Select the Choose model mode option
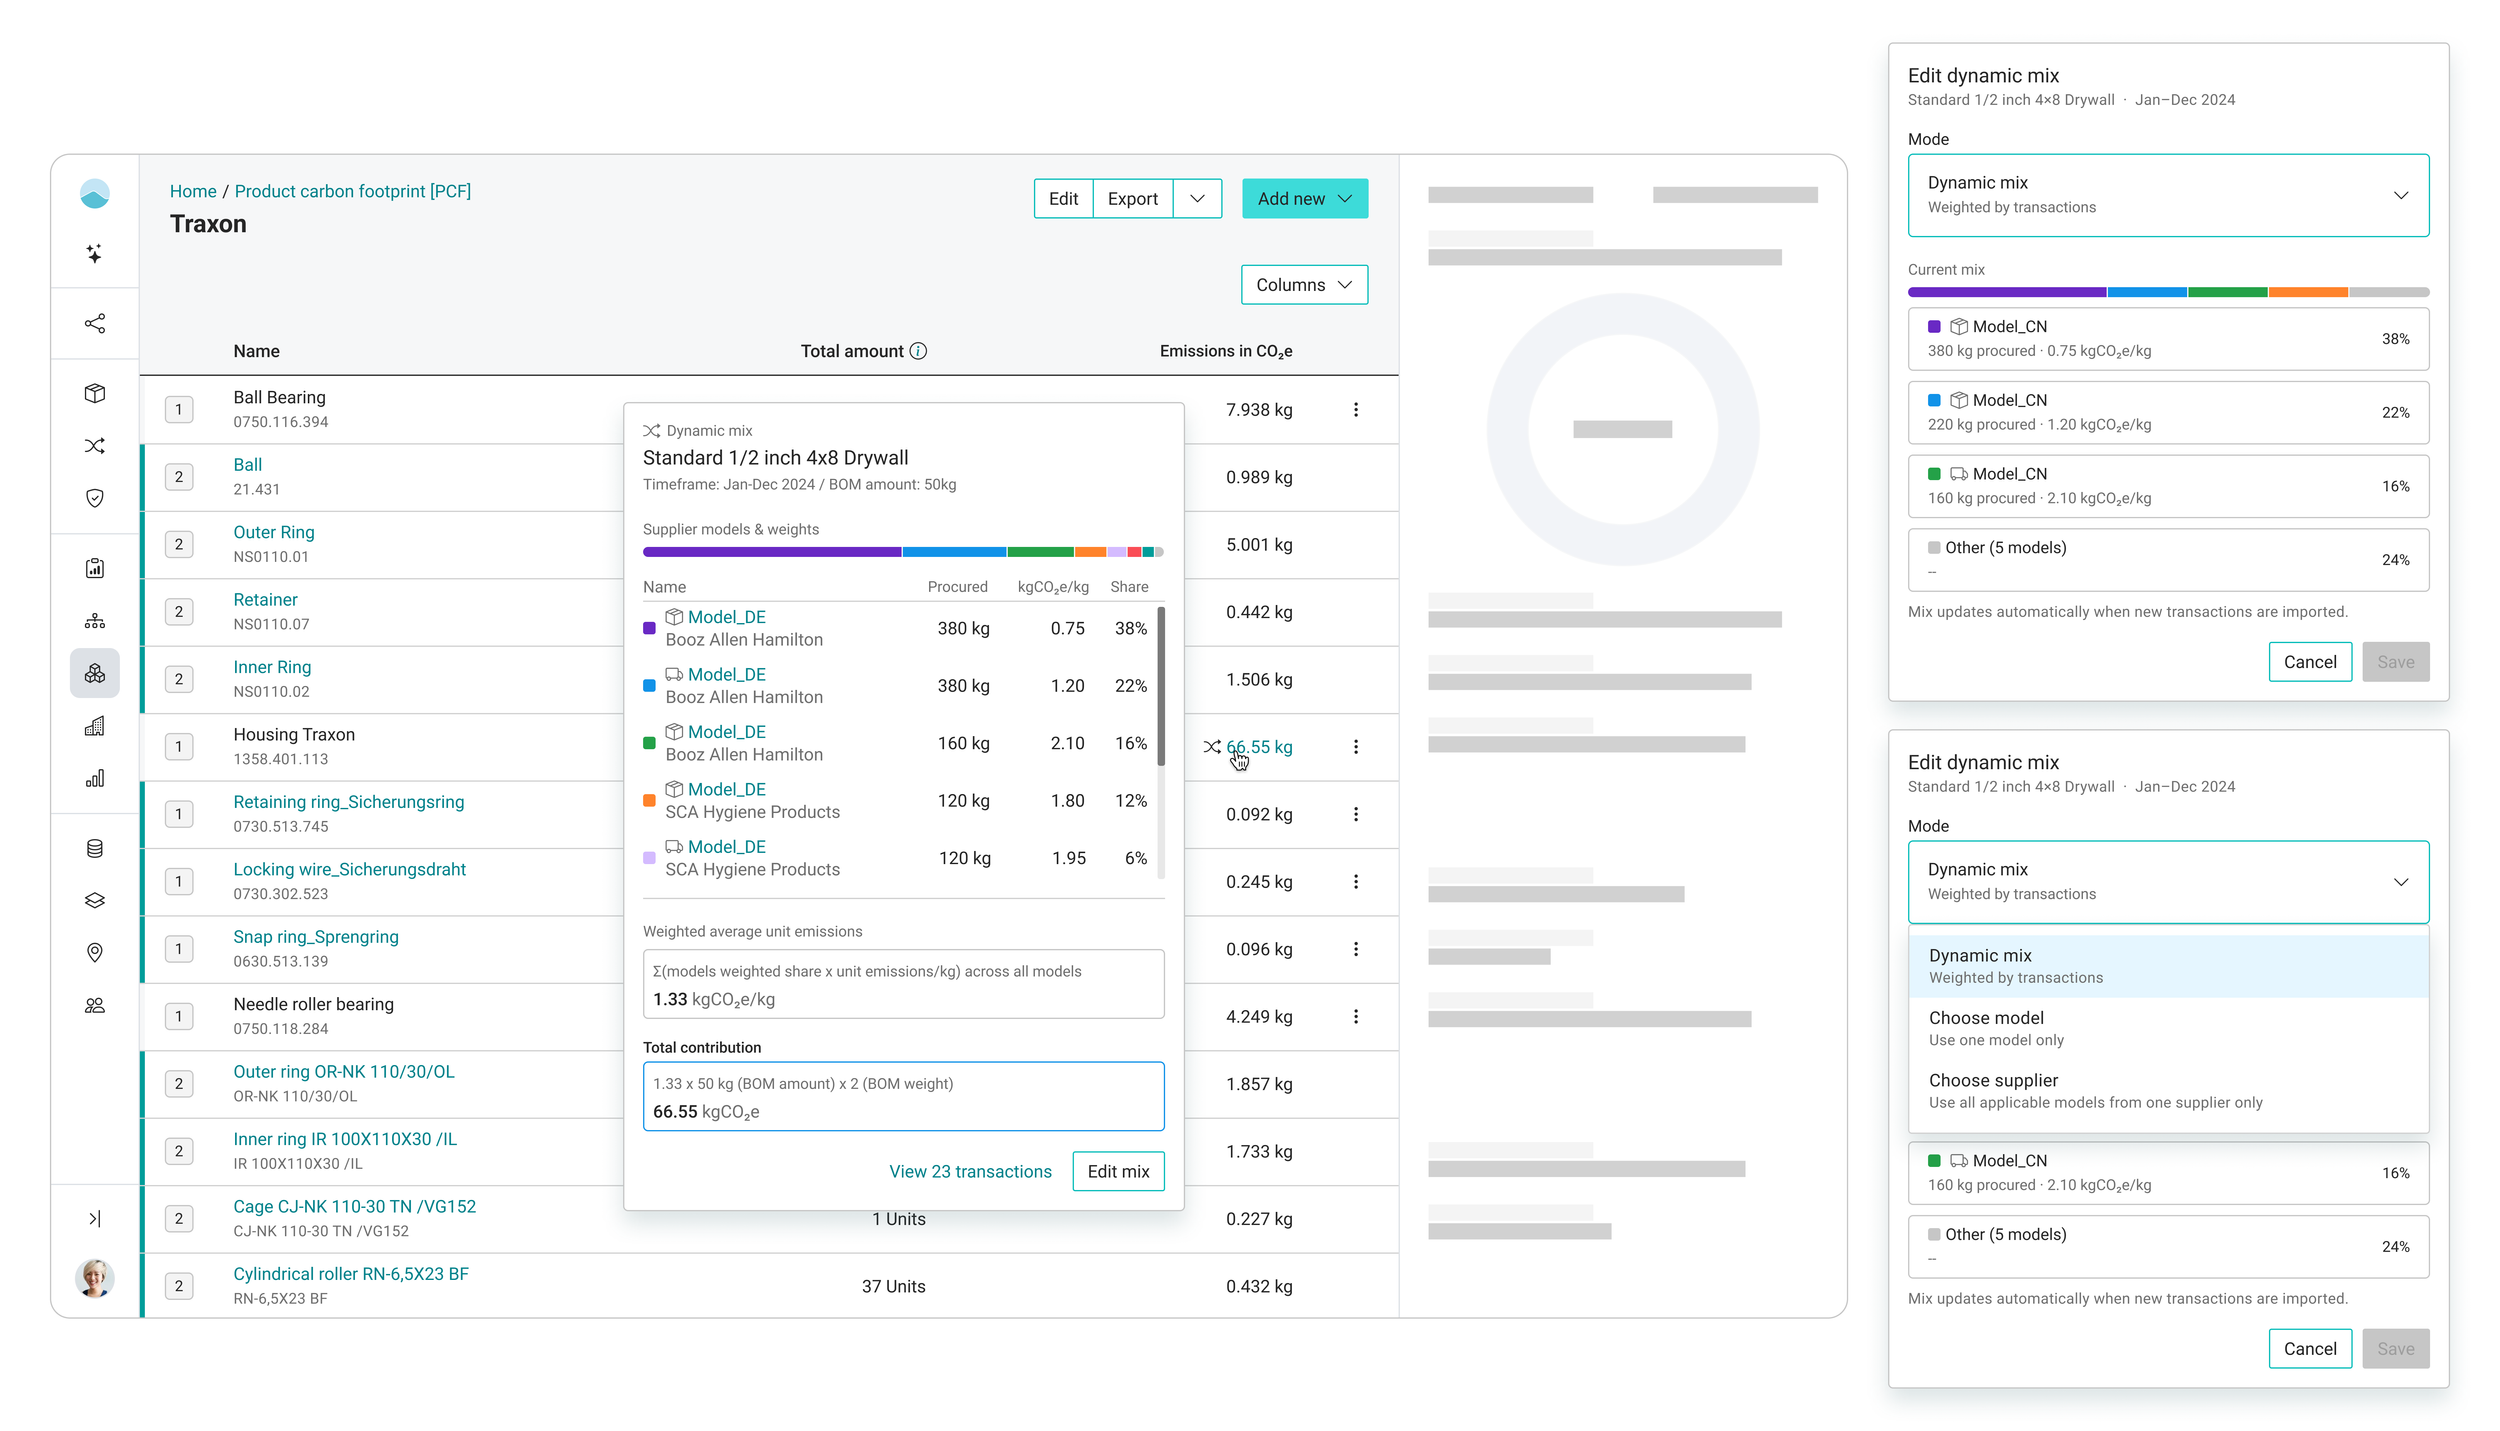 click(2168, 1028)
